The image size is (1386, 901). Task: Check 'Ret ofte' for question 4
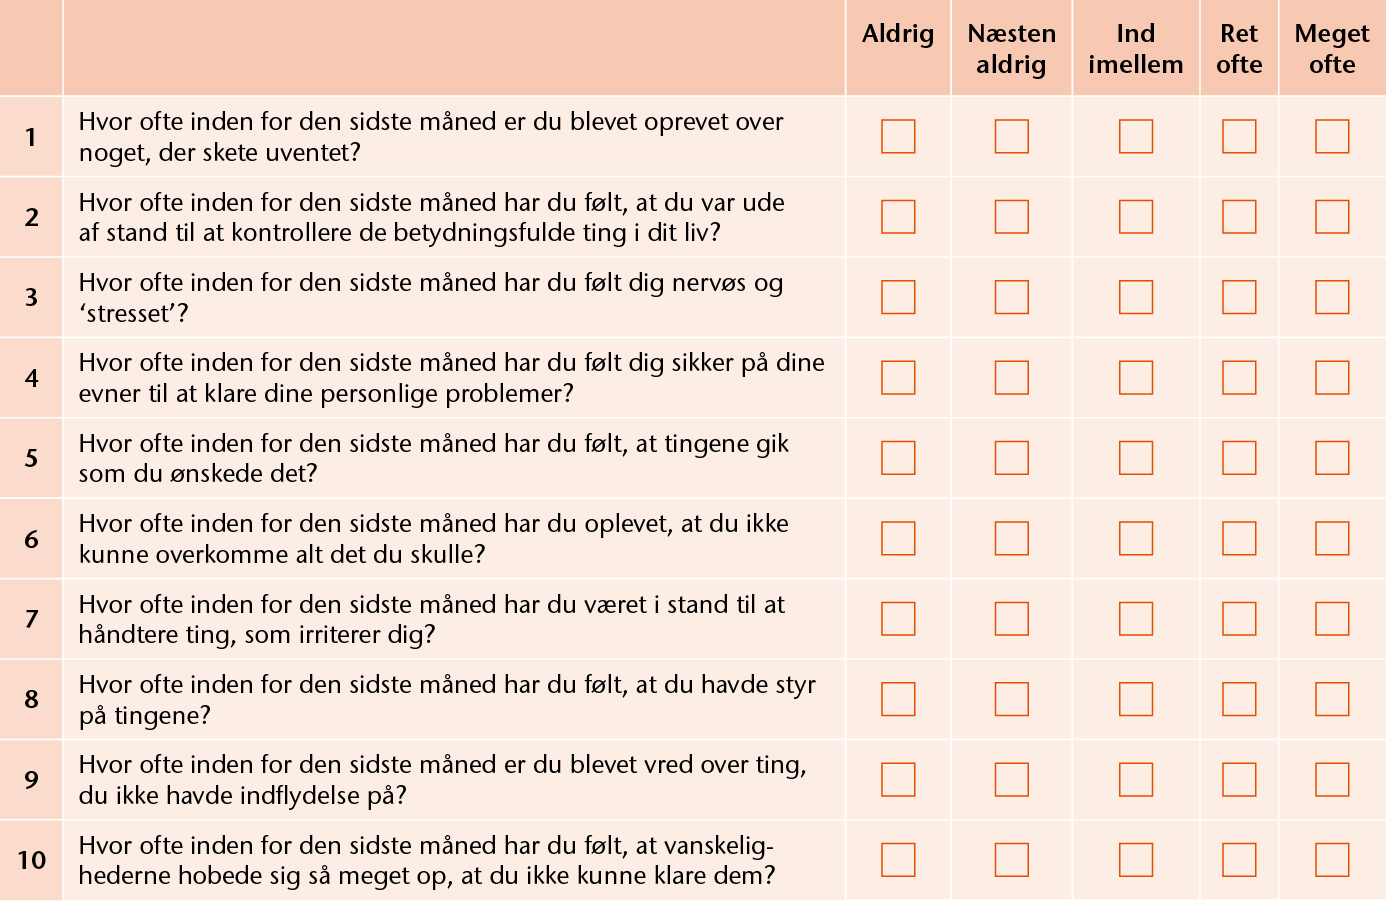point(1239,378)
